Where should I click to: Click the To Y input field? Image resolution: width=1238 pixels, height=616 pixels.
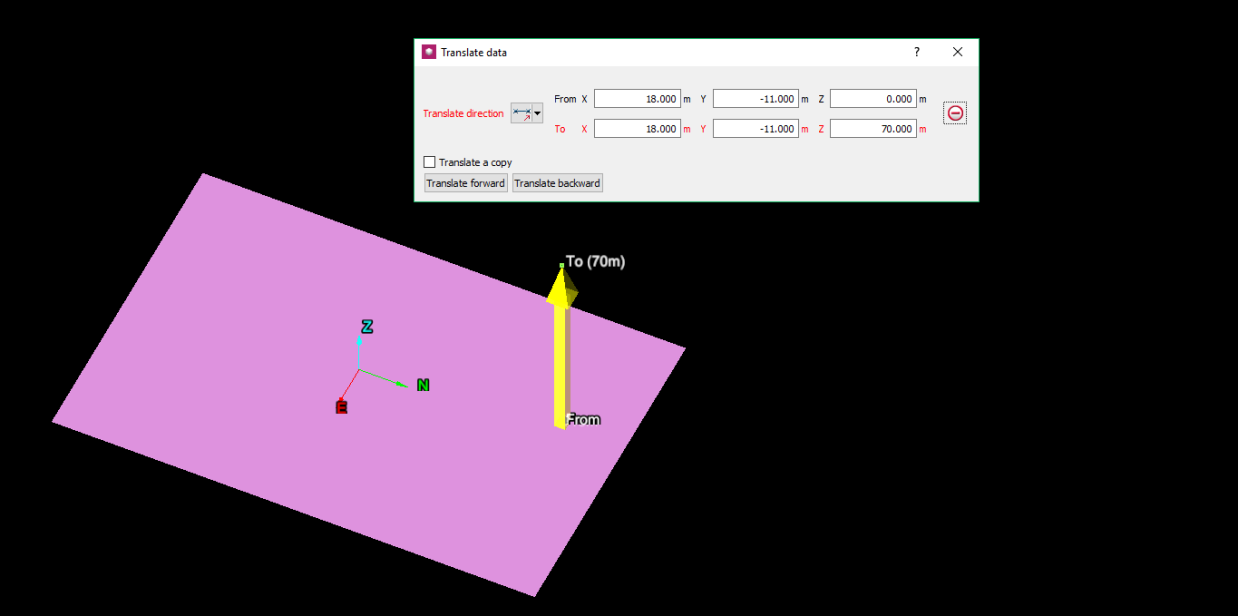click(755, 128)
